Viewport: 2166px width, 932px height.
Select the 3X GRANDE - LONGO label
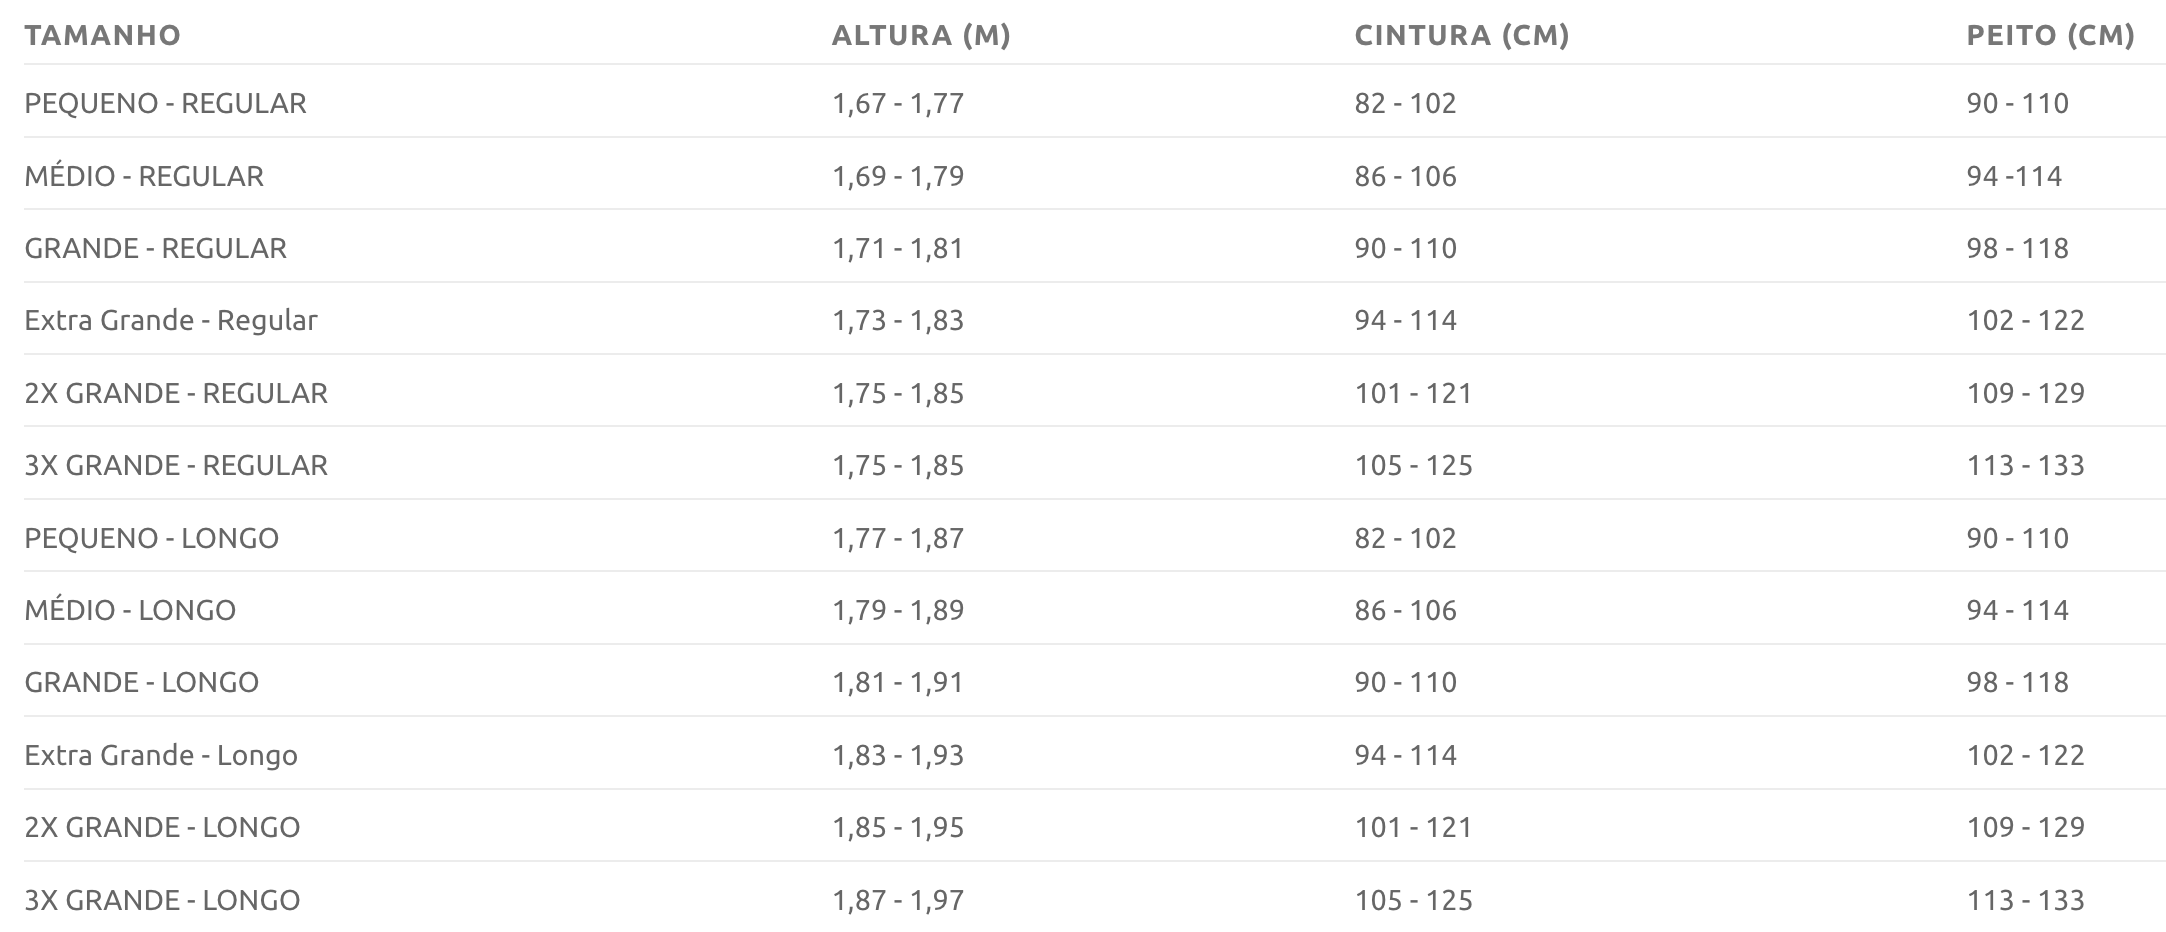click(162, 900)
